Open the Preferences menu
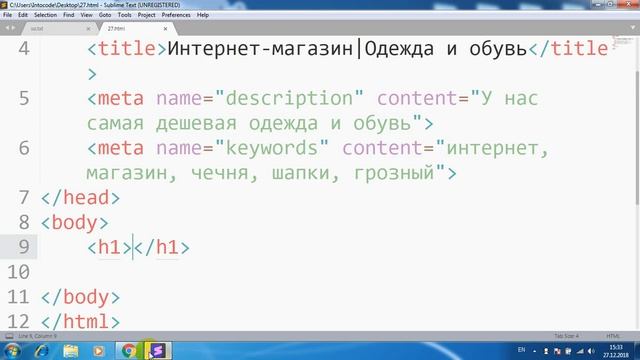640x360 pixels. click(x=176, y=15)
